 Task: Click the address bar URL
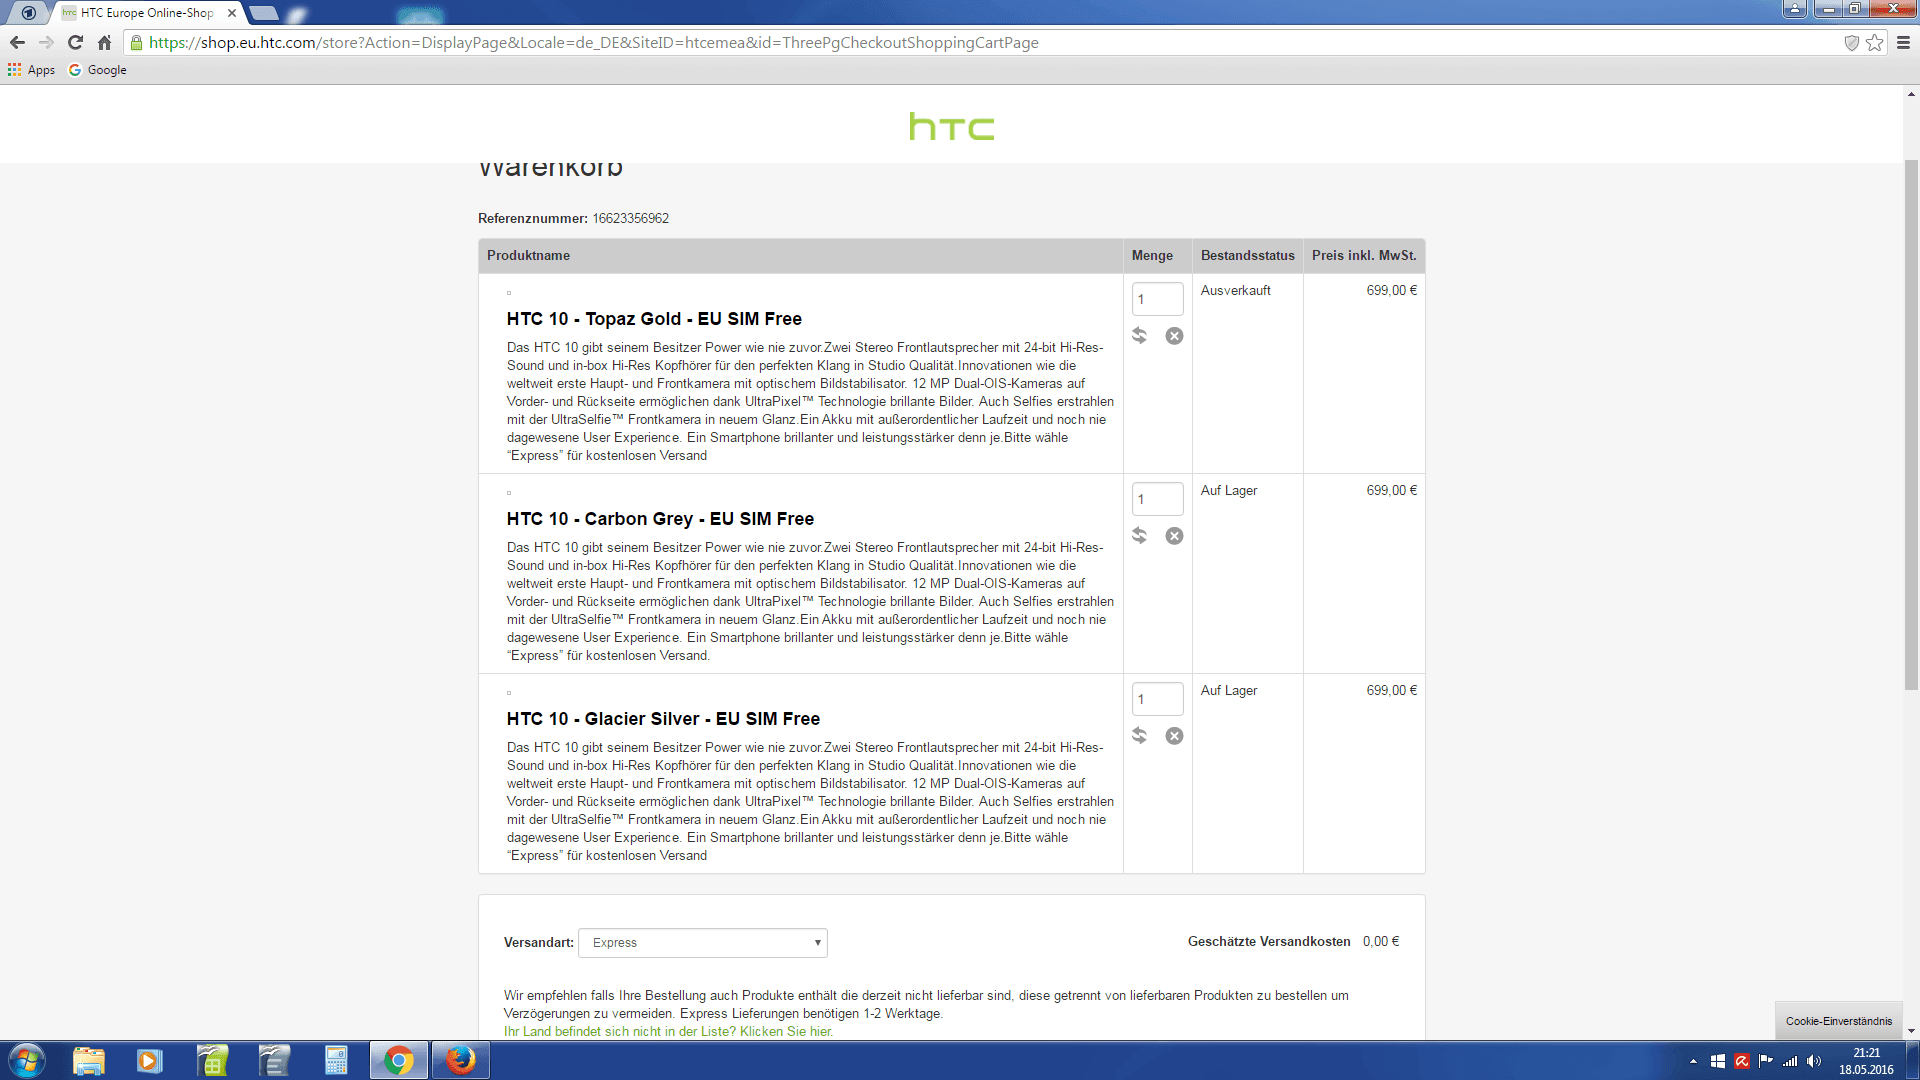pyautogui.click(x=594, y=42)
